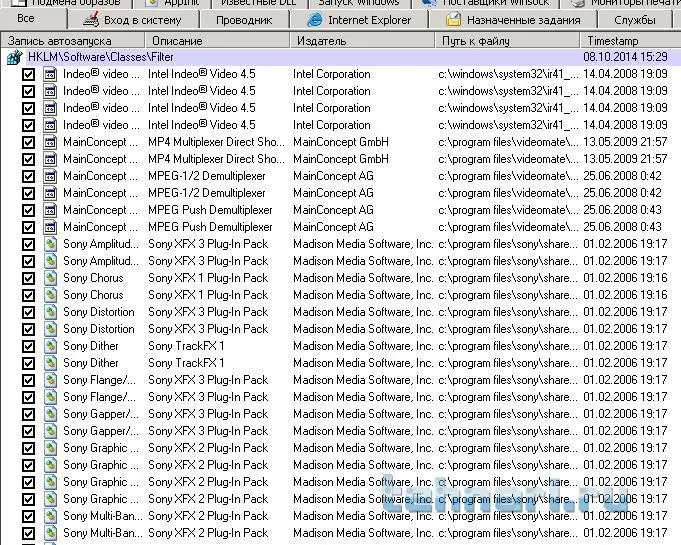Click file icon of lower MPEG Push Demultiplexer row

(50, 228)
